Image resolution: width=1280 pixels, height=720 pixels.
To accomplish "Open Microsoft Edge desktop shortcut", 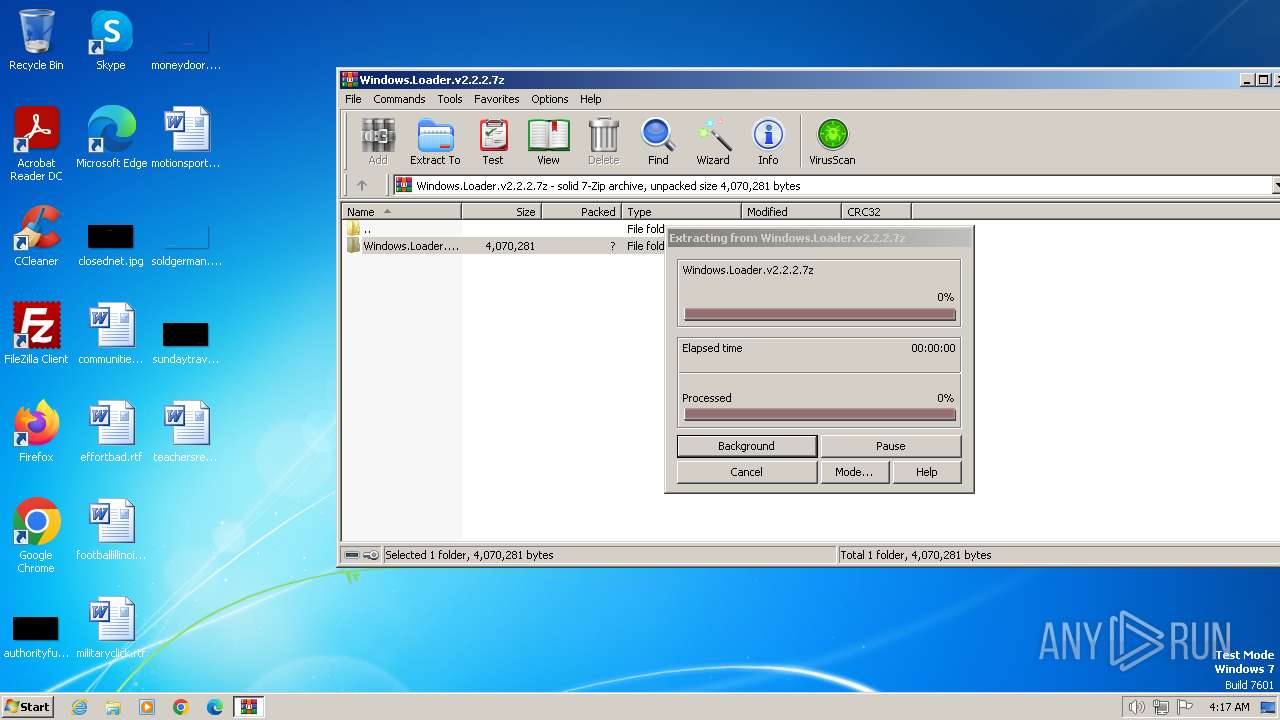I will click(111, 137).
